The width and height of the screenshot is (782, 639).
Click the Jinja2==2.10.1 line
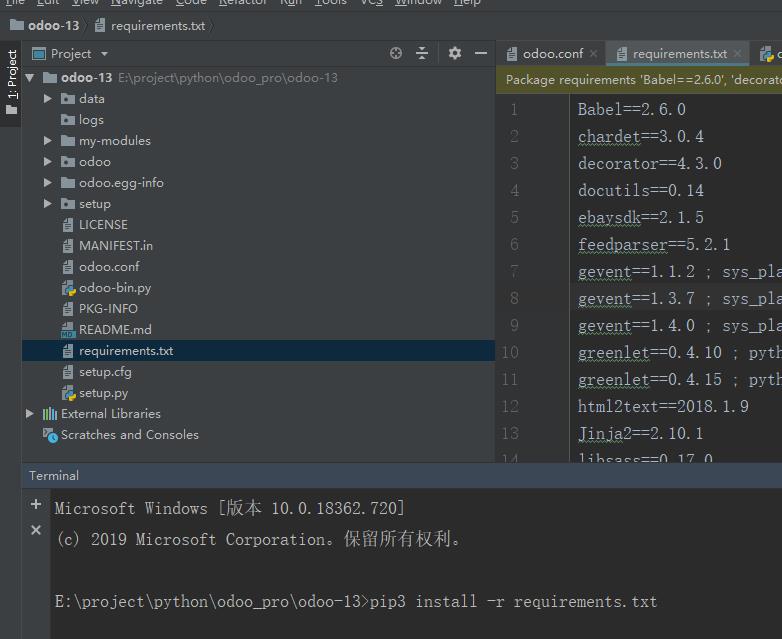point(640,433)
